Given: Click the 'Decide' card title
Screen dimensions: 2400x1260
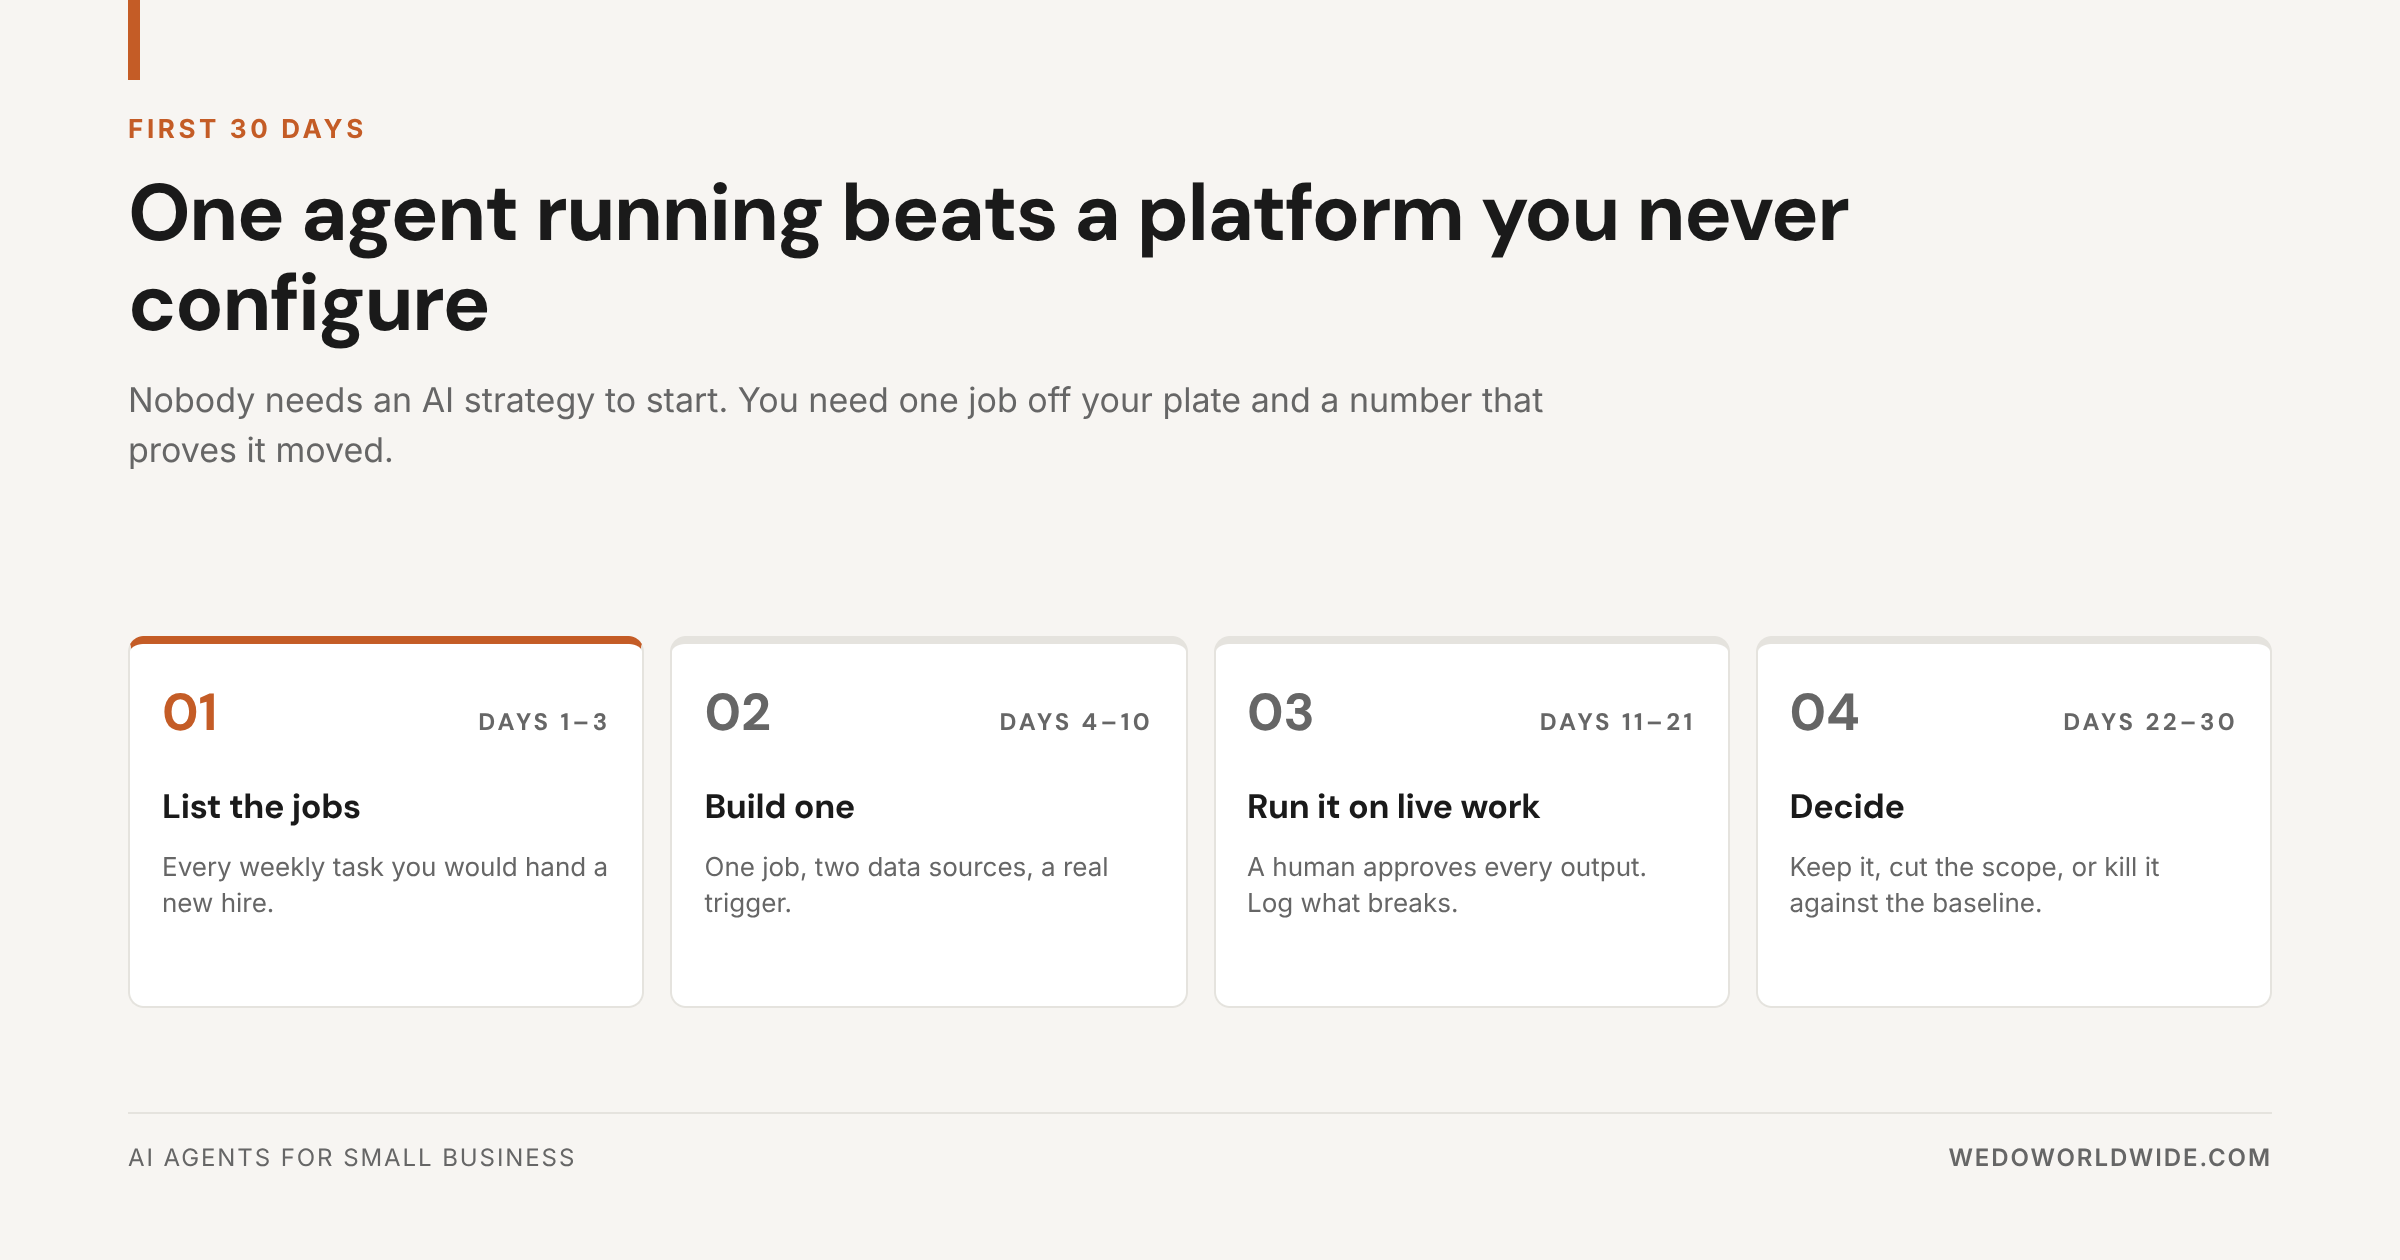Looking at the screenshot, I should 1847,806.
